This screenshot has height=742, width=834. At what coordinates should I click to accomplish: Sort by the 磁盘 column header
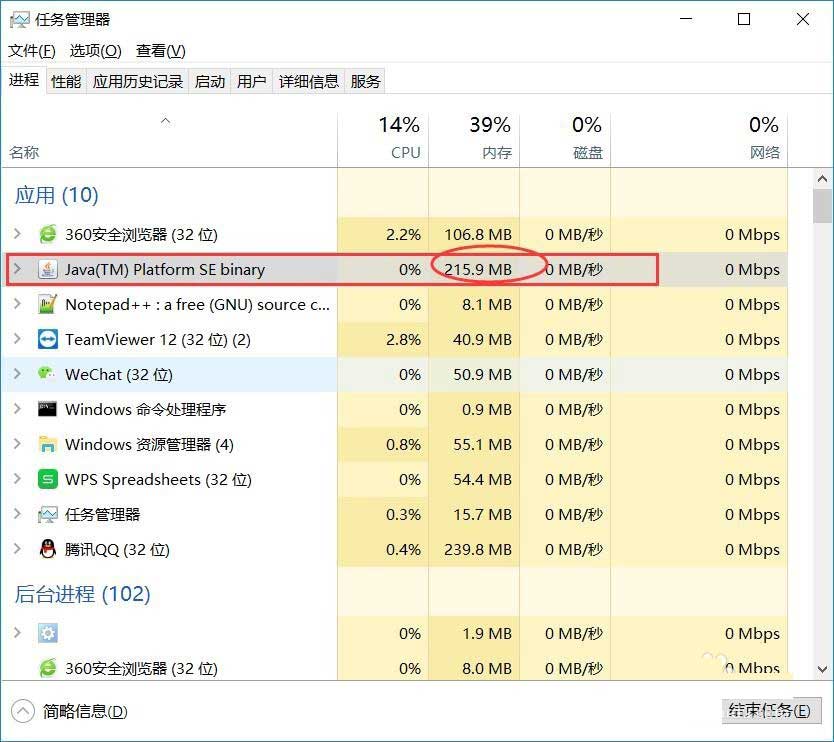(565, 139)
